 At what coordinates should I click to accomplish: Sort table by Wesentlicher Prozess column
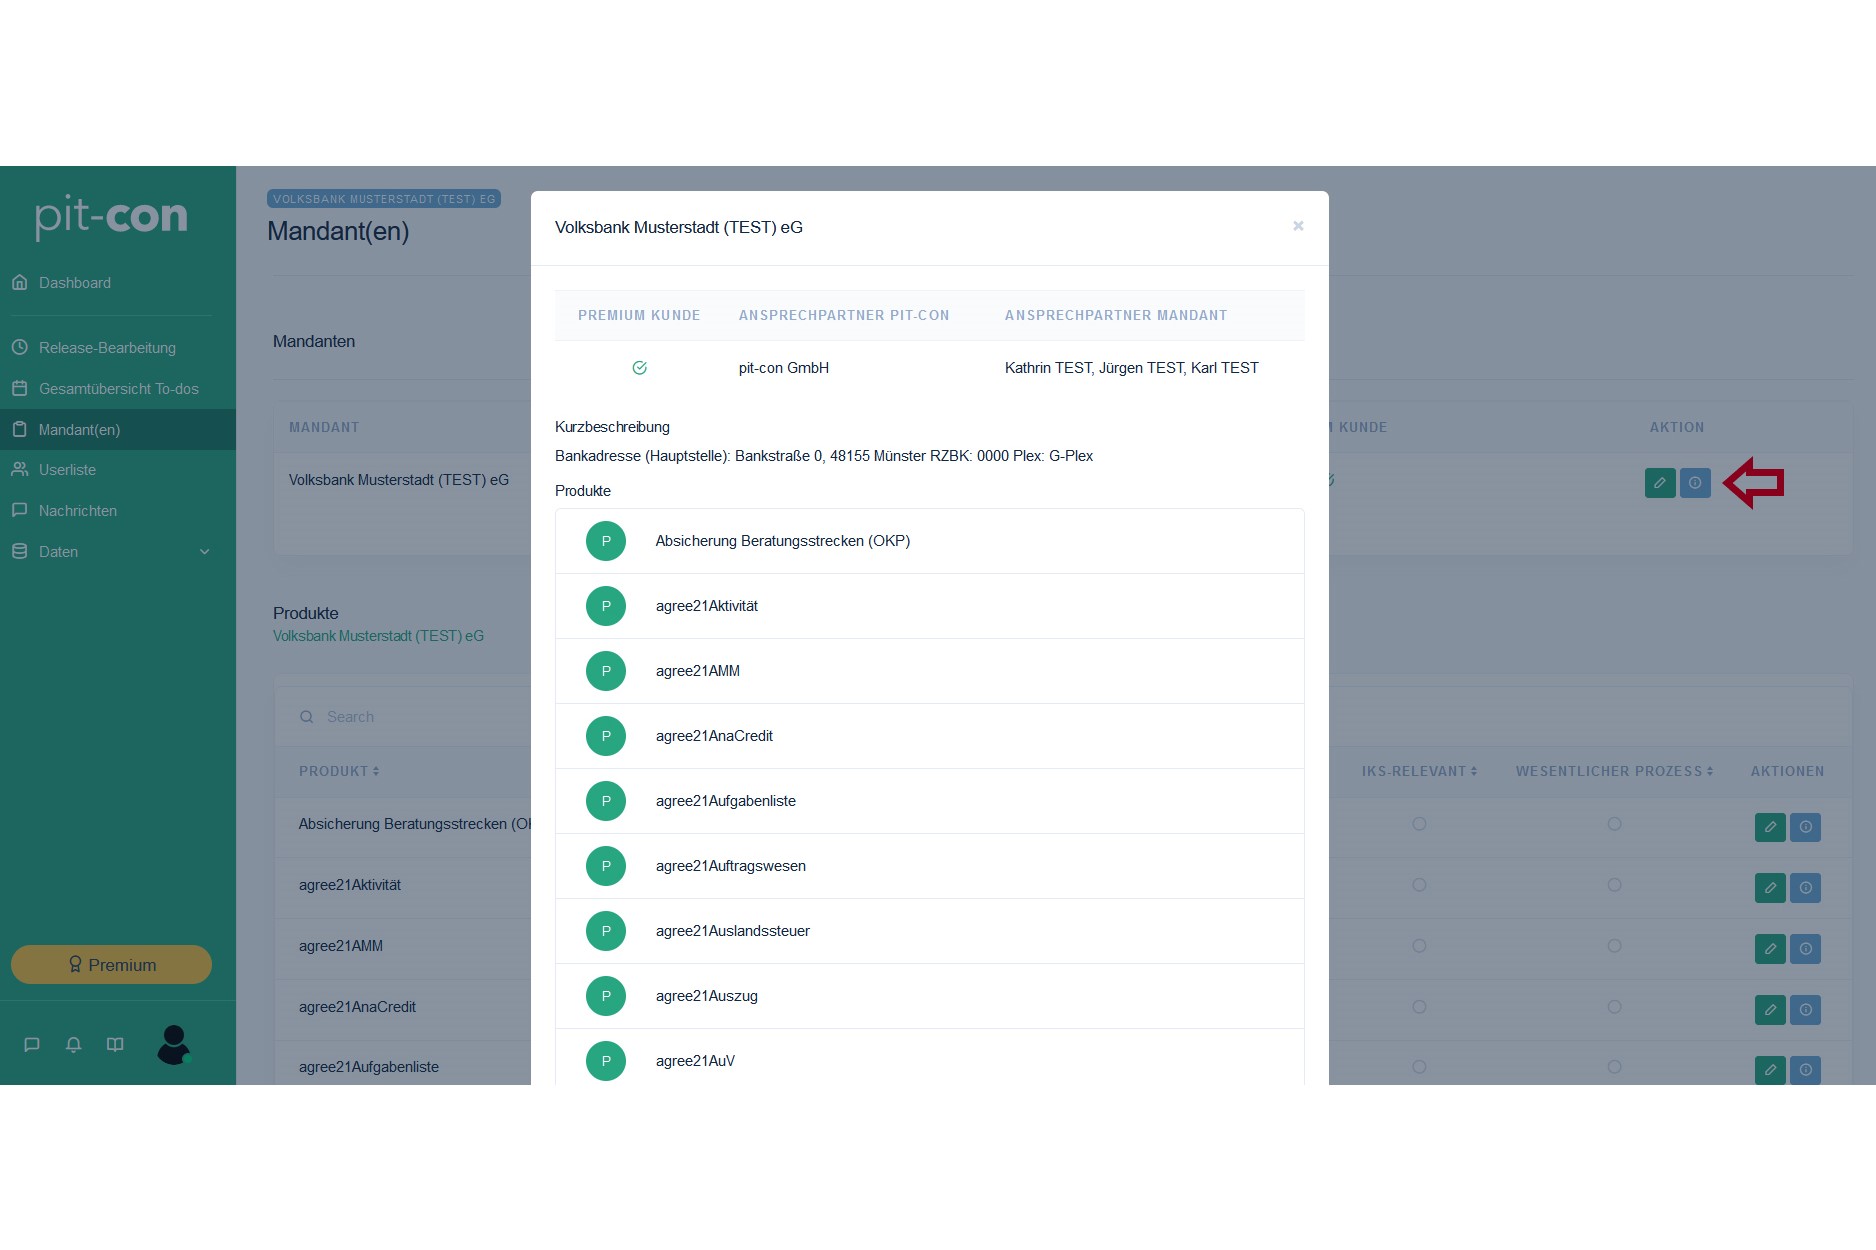pos(1614,771)
